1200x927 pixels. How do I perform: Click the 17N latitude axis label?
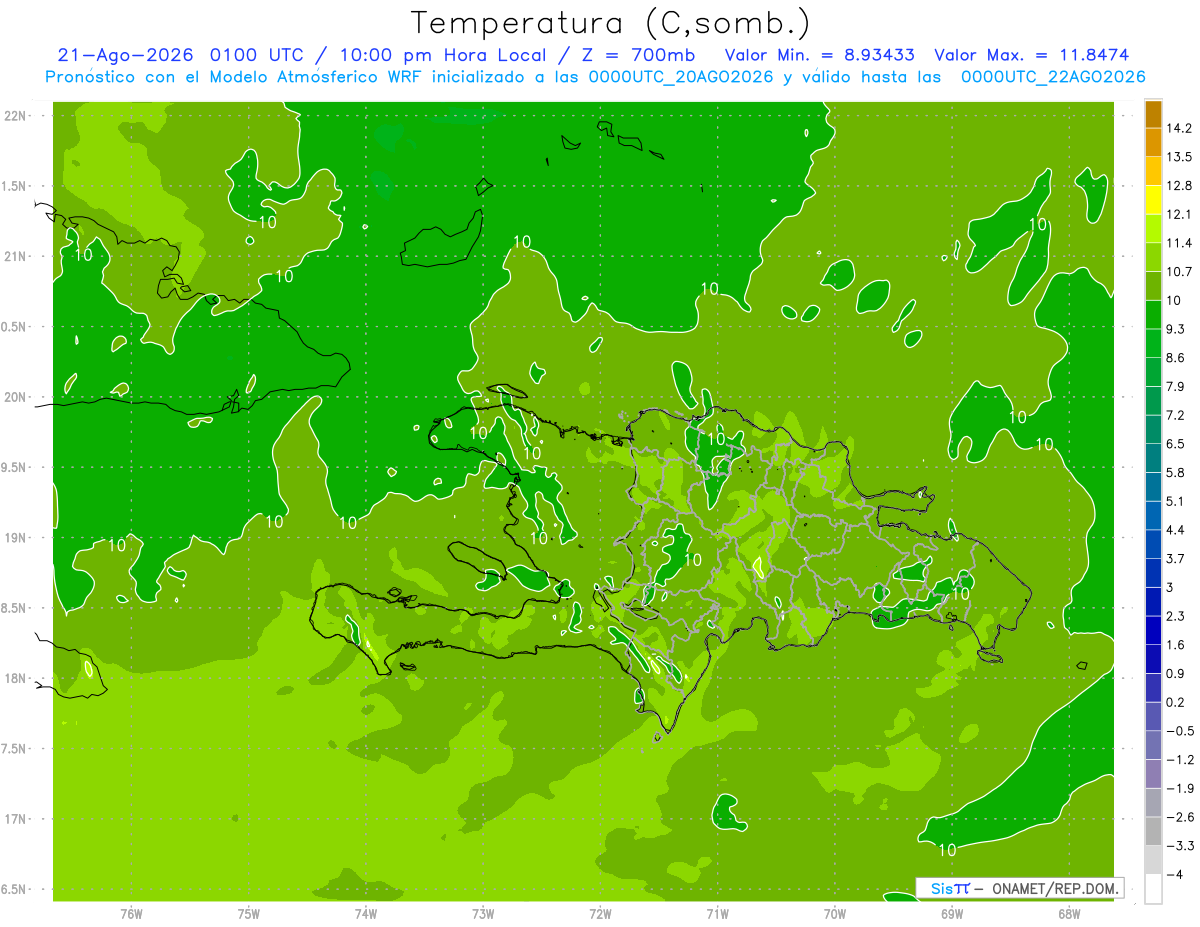pyautogui.click(x=15, y=819)
